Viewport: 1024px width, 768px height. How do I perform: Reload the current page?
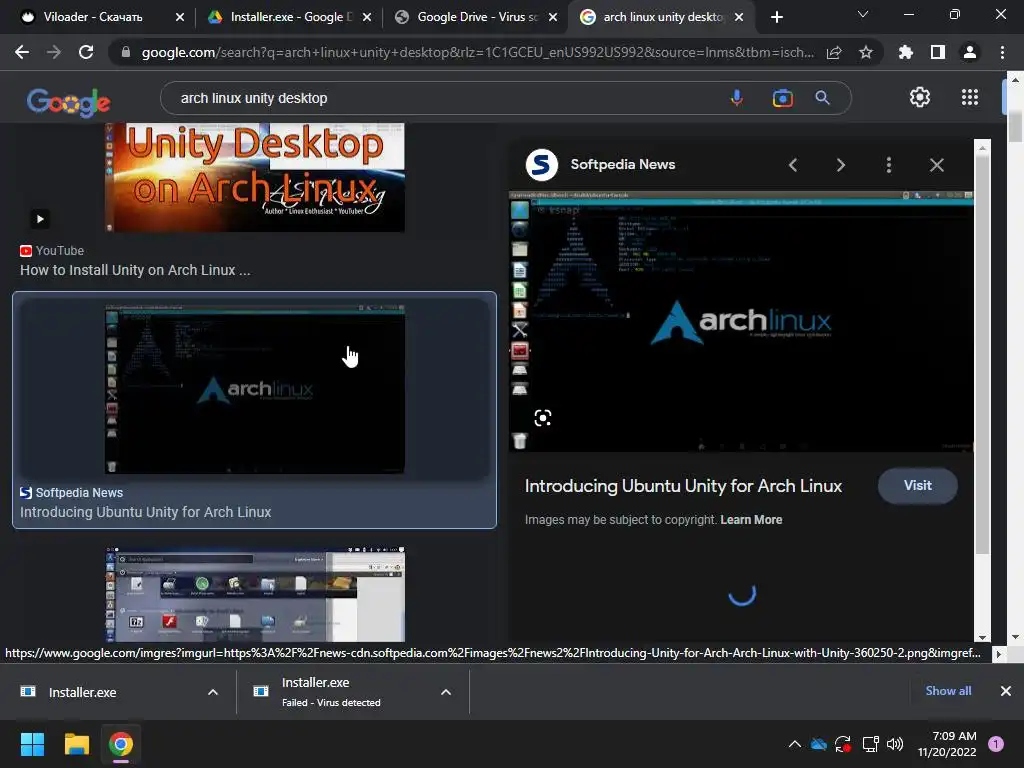86,52
